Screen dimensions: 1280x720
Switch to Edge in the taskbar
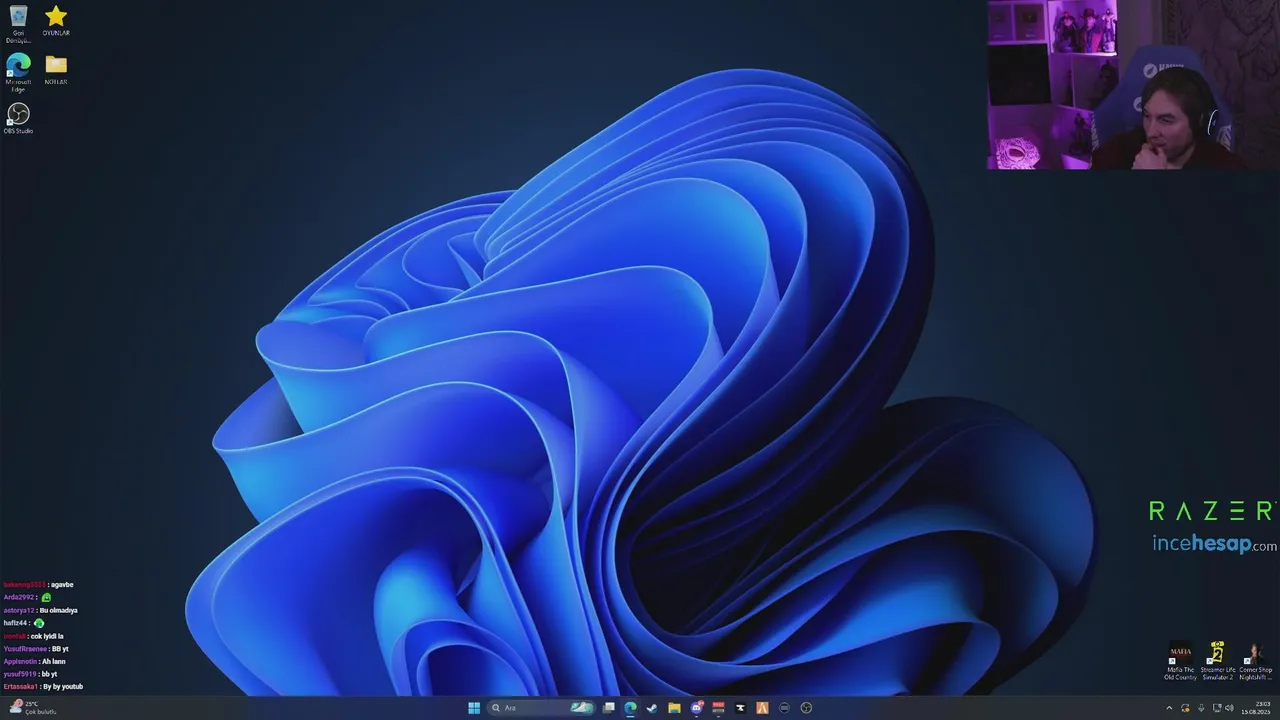tap(630, 708)
